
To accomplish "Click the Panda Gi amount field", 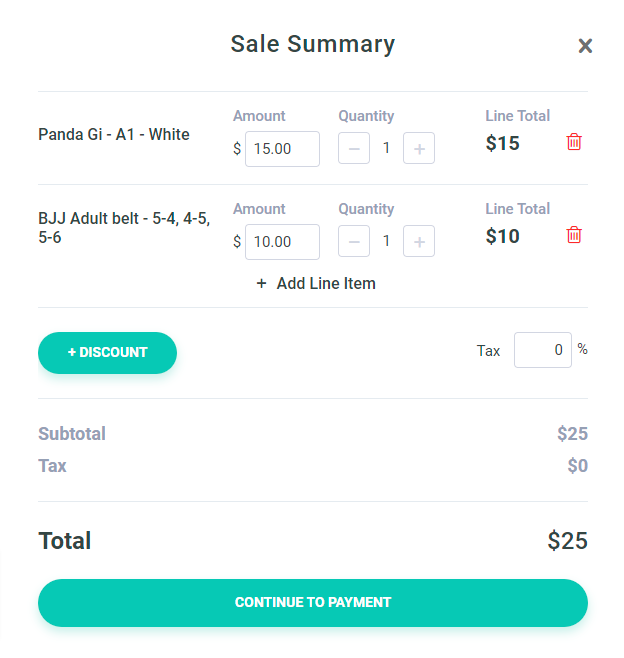I will click(282, 149).
